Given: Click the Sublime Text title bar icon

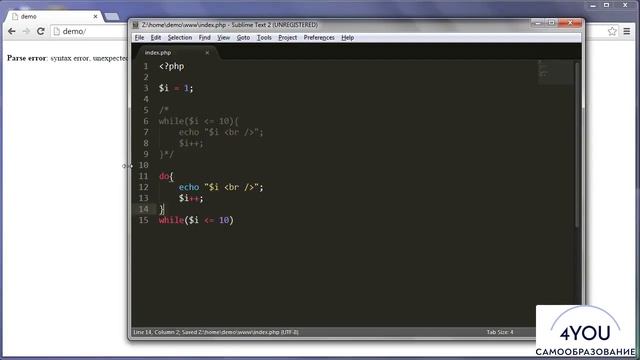Looking at the screenshot, I should [x=136, y=25].
